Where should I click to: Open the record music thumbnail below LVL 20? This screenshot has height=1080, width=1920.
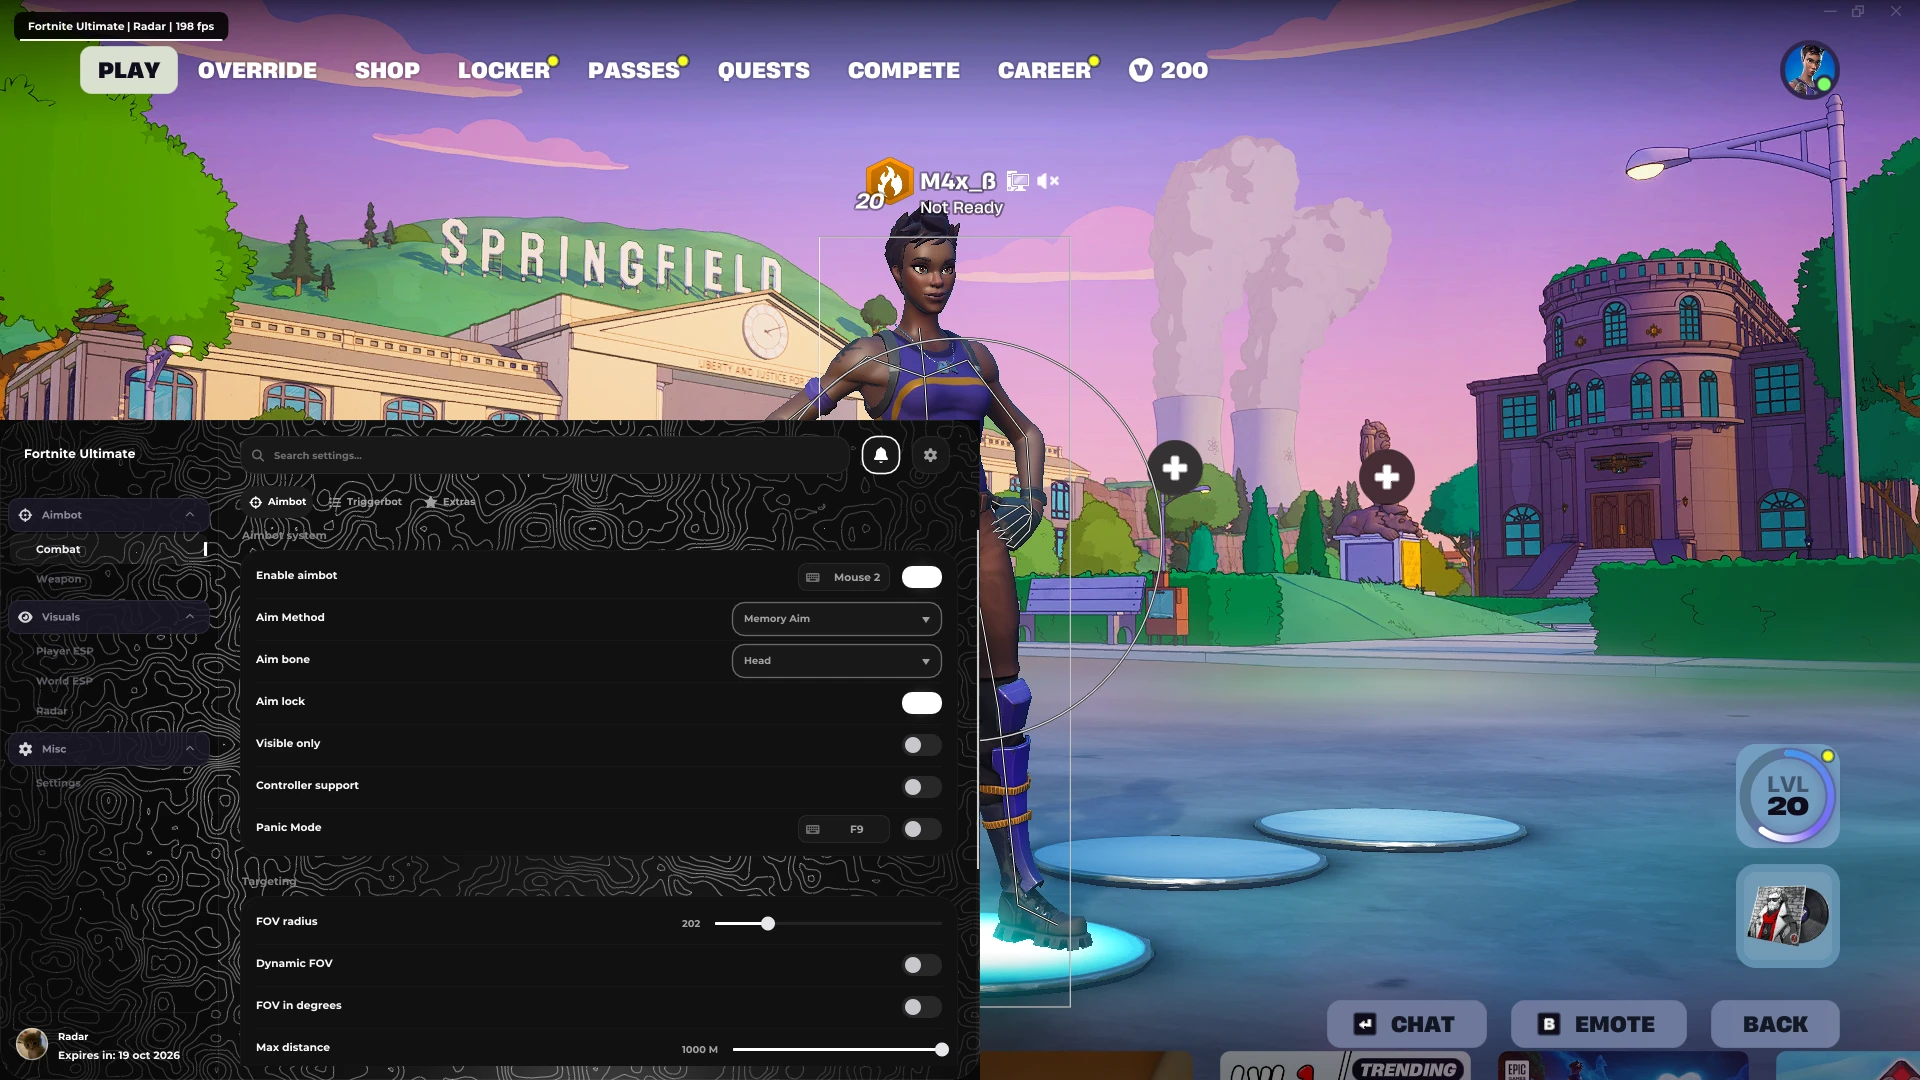coord(1788,916)
